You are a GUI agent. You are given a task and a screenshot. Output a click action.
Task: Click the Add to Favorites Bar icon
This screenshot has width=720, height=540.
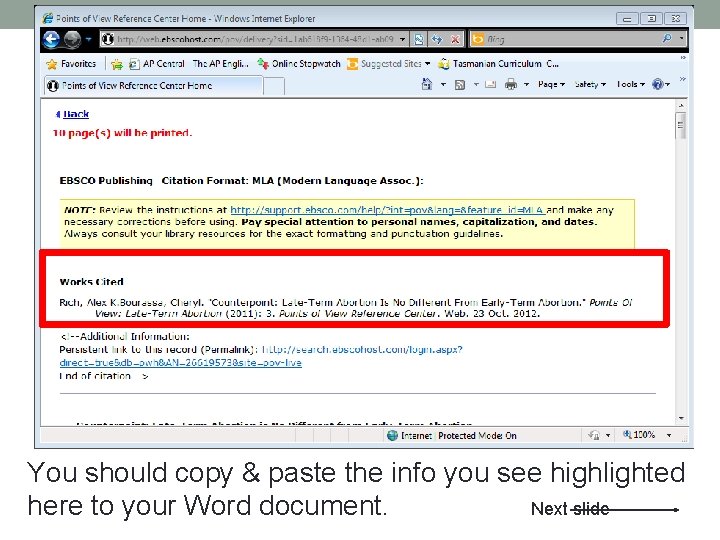tap(117, 64)
